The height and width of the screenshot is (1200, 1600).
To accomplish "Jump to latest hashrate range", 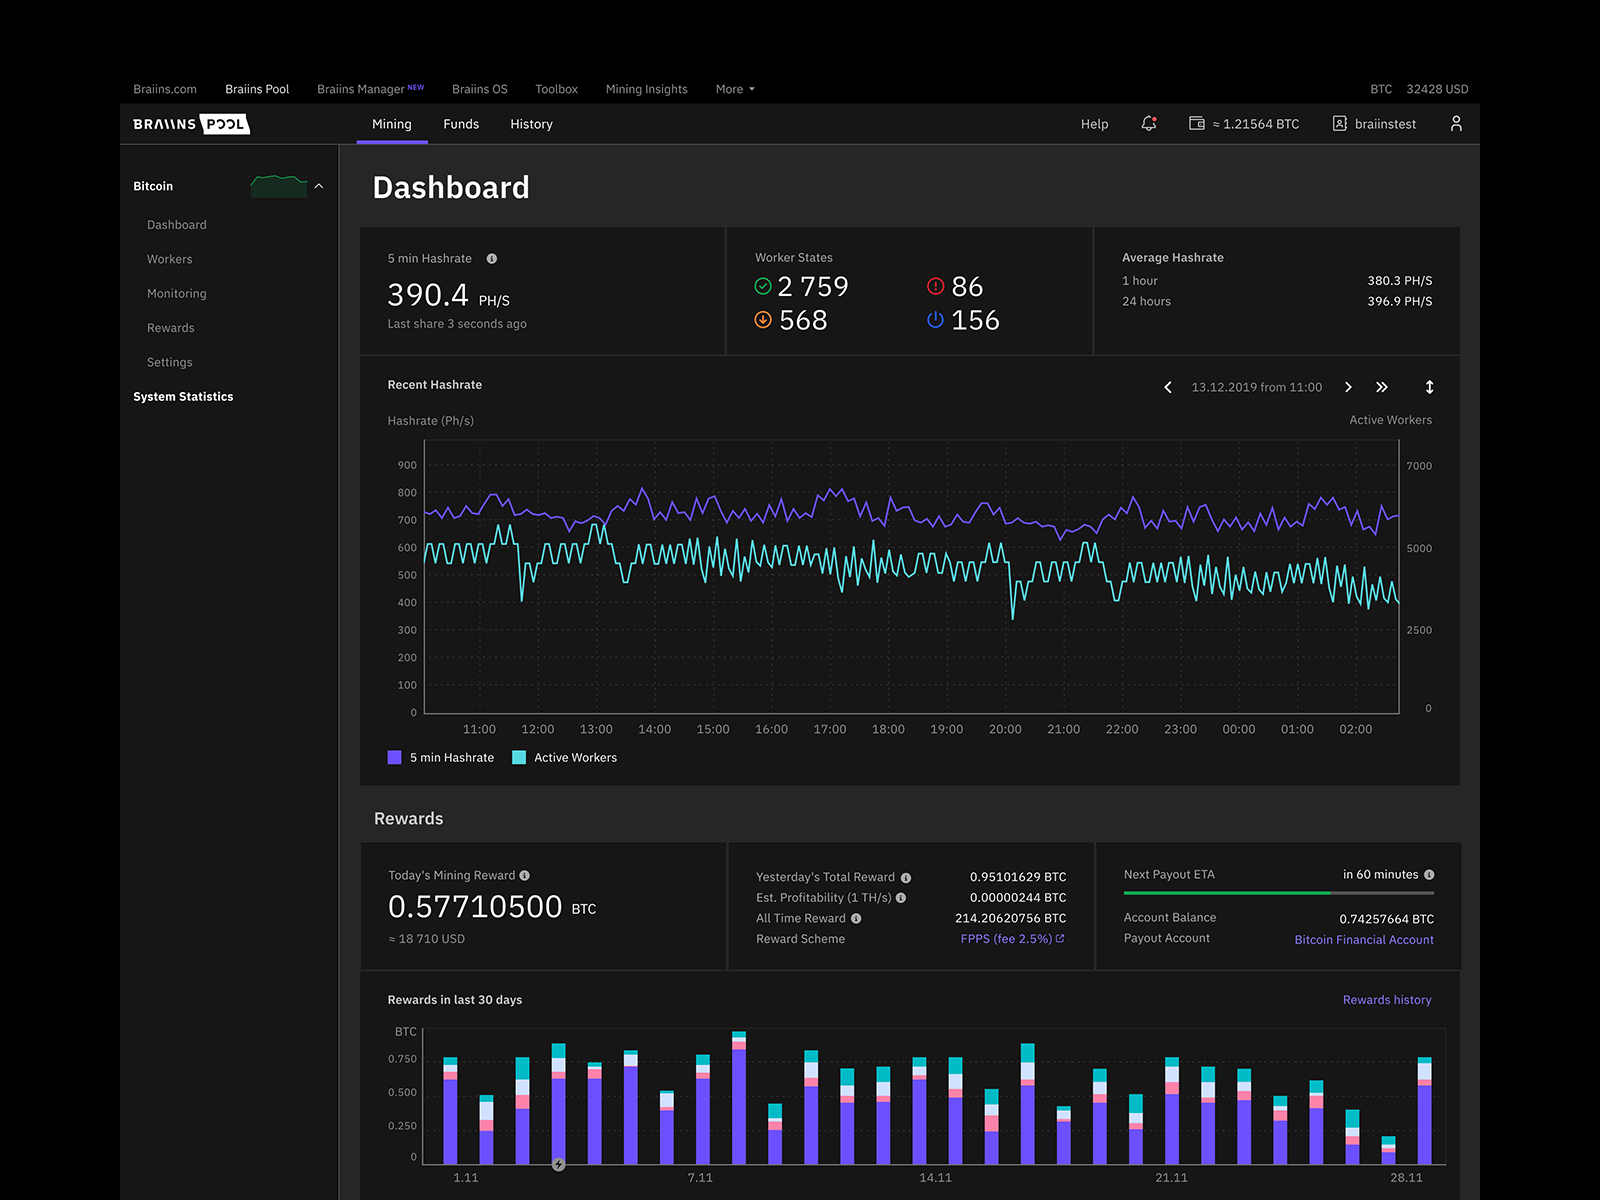I will point(1382,387).
